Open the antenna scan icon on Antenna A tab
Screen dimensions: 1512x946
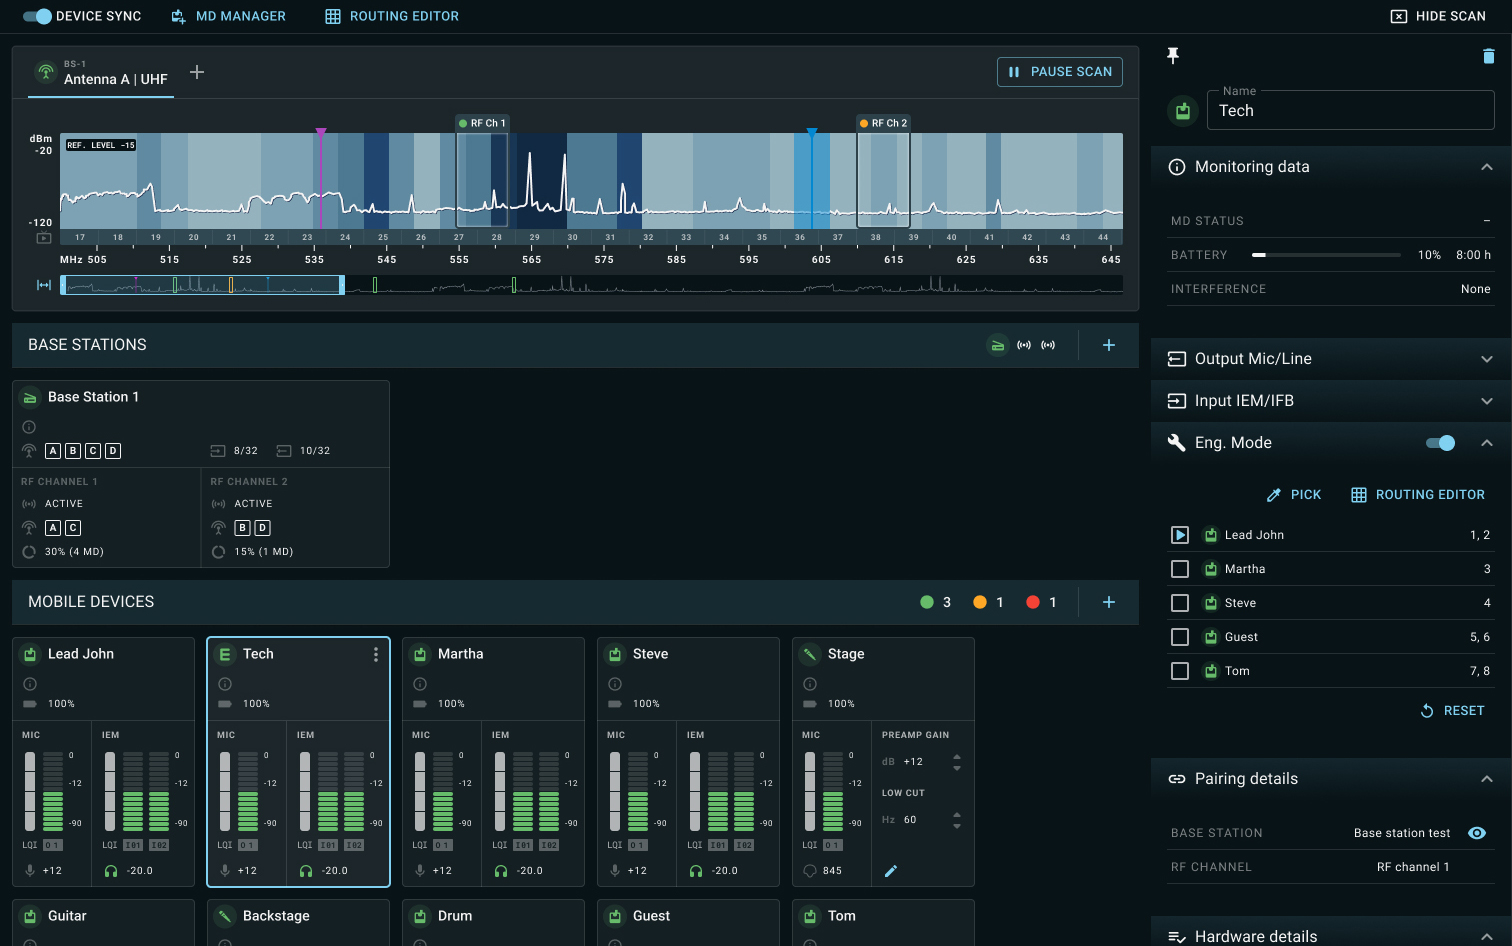(48, 72)
